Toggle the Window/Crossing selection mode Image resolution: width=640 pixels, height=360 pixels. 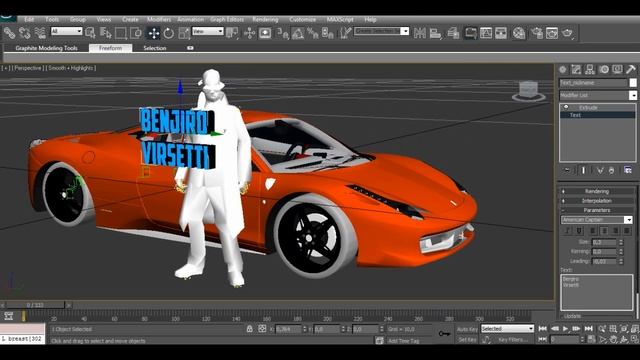tap(136, 33)
